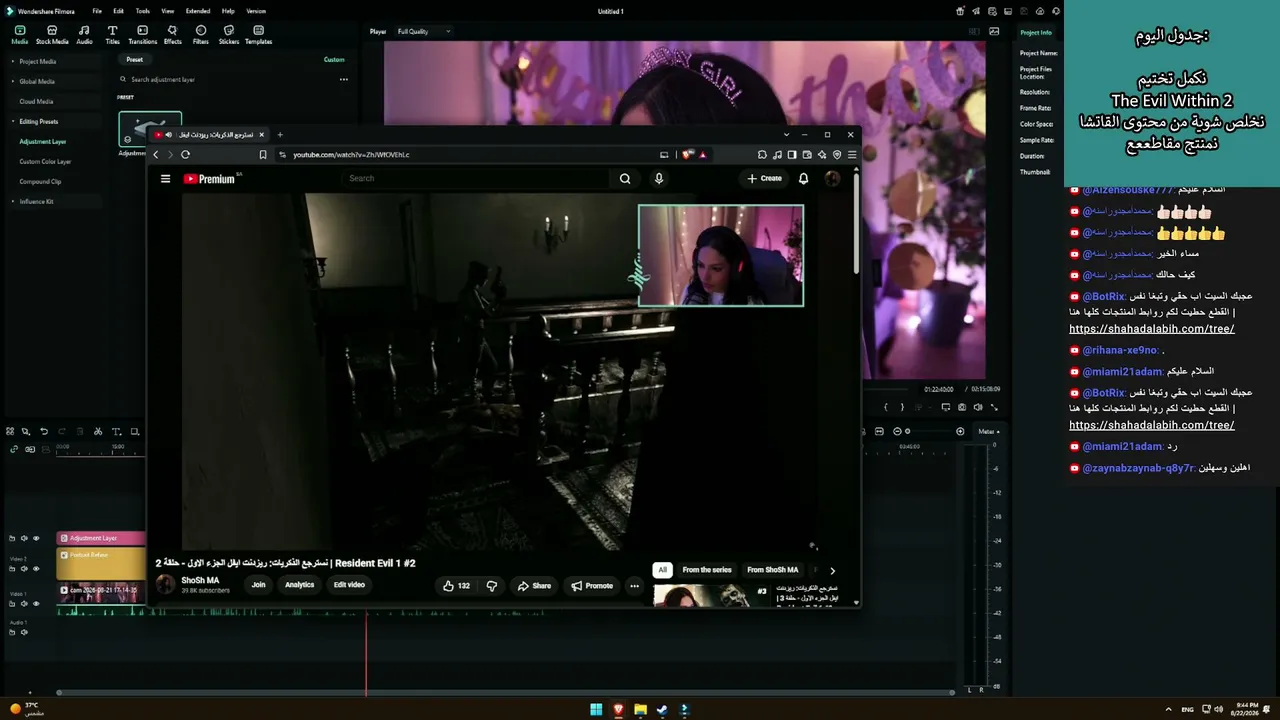Select the timeline scissors split tool
This screenshot has width=1280, height=720.
point(97,432)
